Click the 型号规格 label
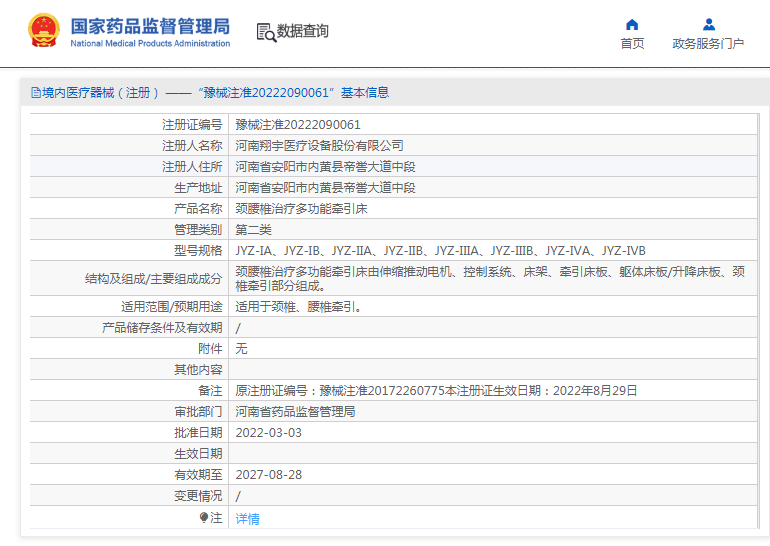The image size is (770, 546). 198,251
